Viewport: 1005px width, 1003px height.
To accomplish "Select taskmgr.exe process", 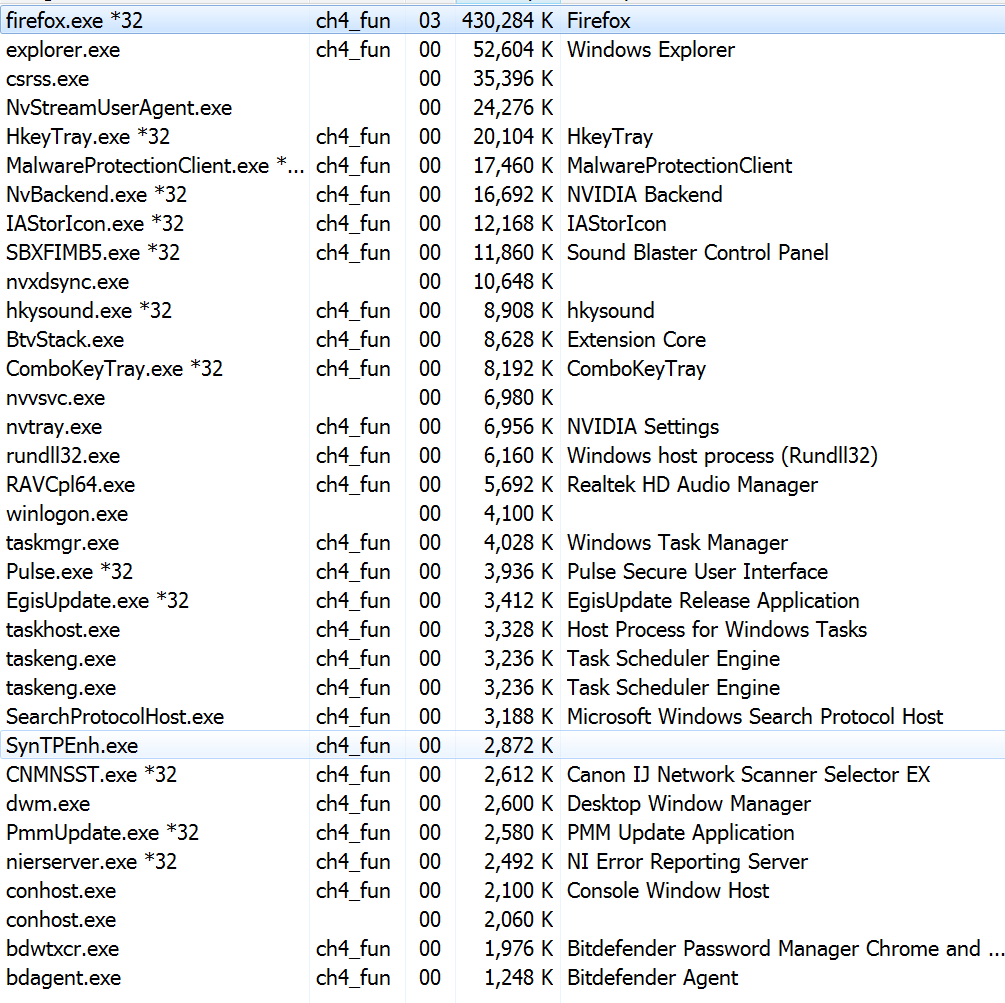I will point(62,543).
